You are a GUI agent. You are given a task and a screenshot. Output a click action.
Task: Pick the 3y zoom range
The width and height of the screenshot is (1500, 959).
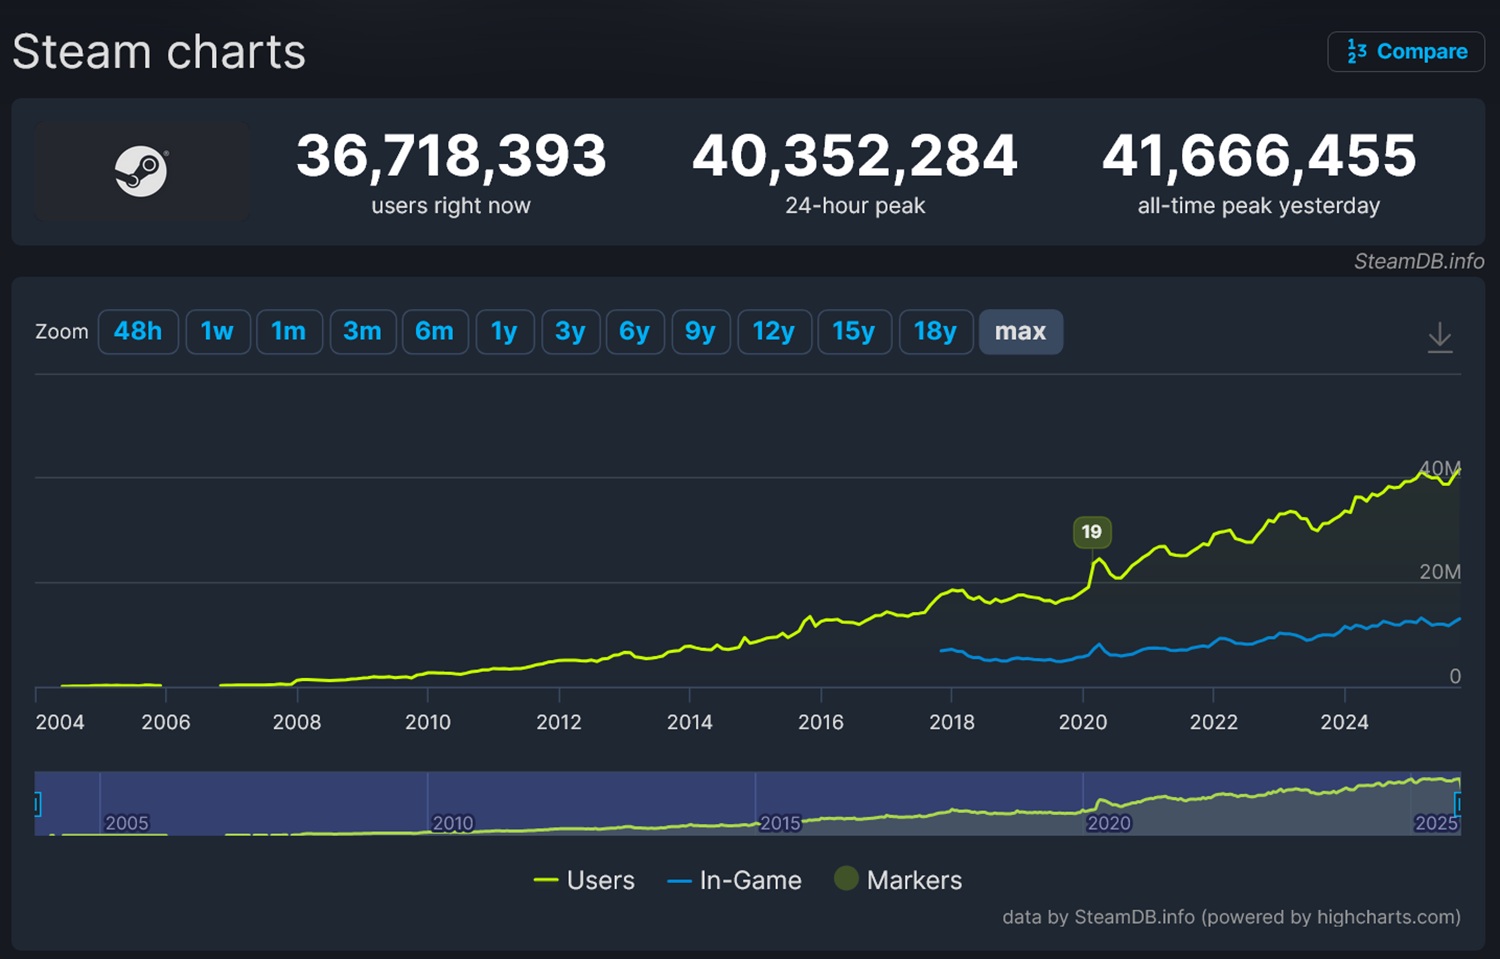(x=570, y=332)
